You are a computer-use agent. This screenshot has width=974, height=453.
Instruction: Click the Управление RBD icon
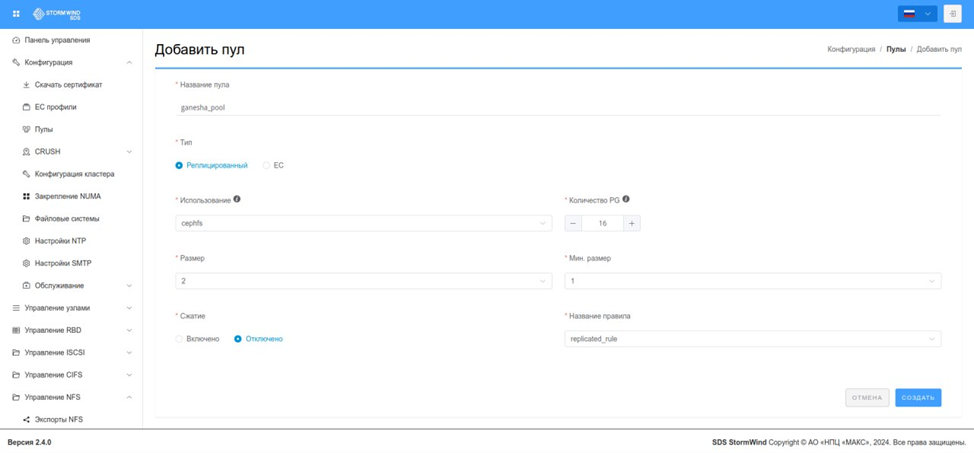16,331
